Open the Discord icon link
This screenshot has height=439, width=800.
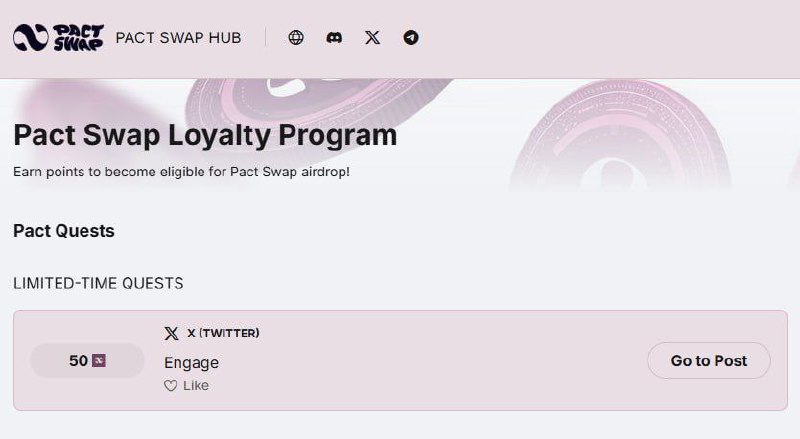(334, 38)
